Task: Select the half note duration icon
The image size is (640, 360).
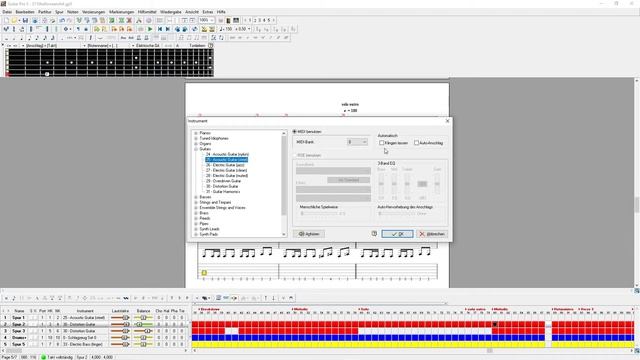Action: 14,38
